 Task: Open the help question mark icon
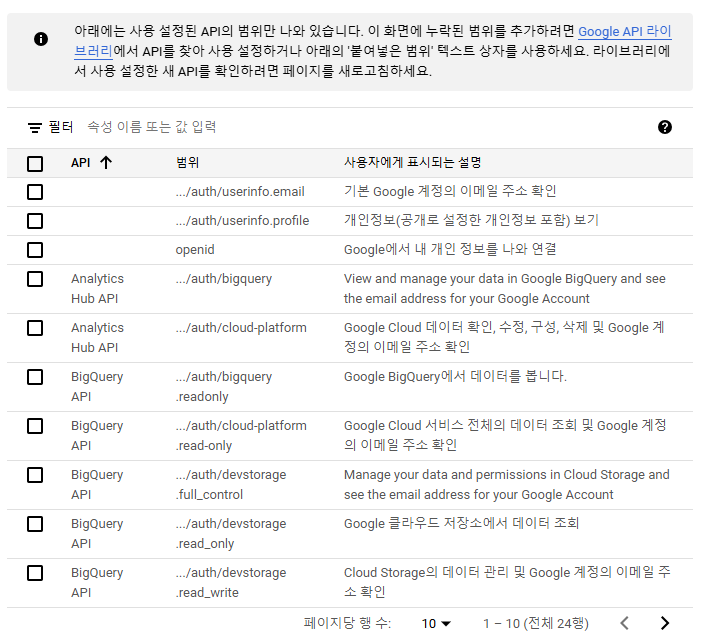[x=665, y=127]
